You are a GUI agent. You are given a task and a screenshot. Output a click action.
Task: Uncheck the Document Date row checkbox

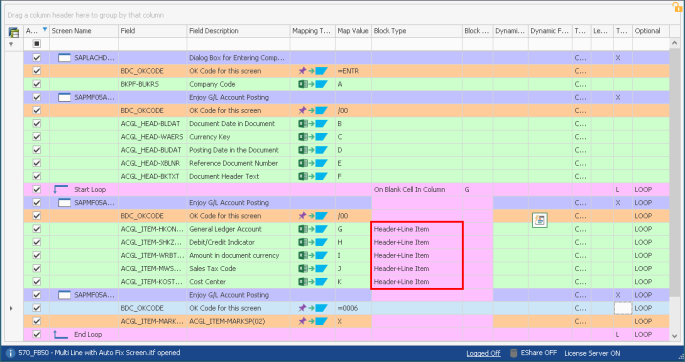(x=37, y=124)
